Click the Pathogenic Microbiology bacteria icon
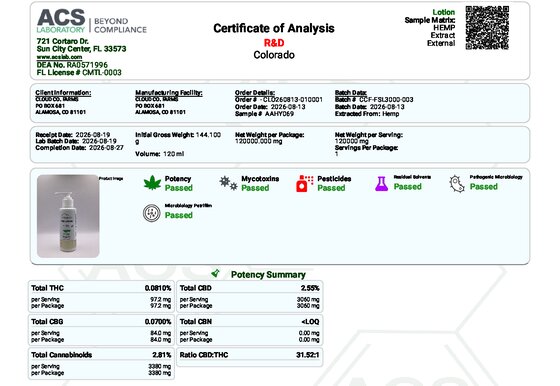This screenshot has height=386, width=560. pyautogui.click(x=457, y=184)
